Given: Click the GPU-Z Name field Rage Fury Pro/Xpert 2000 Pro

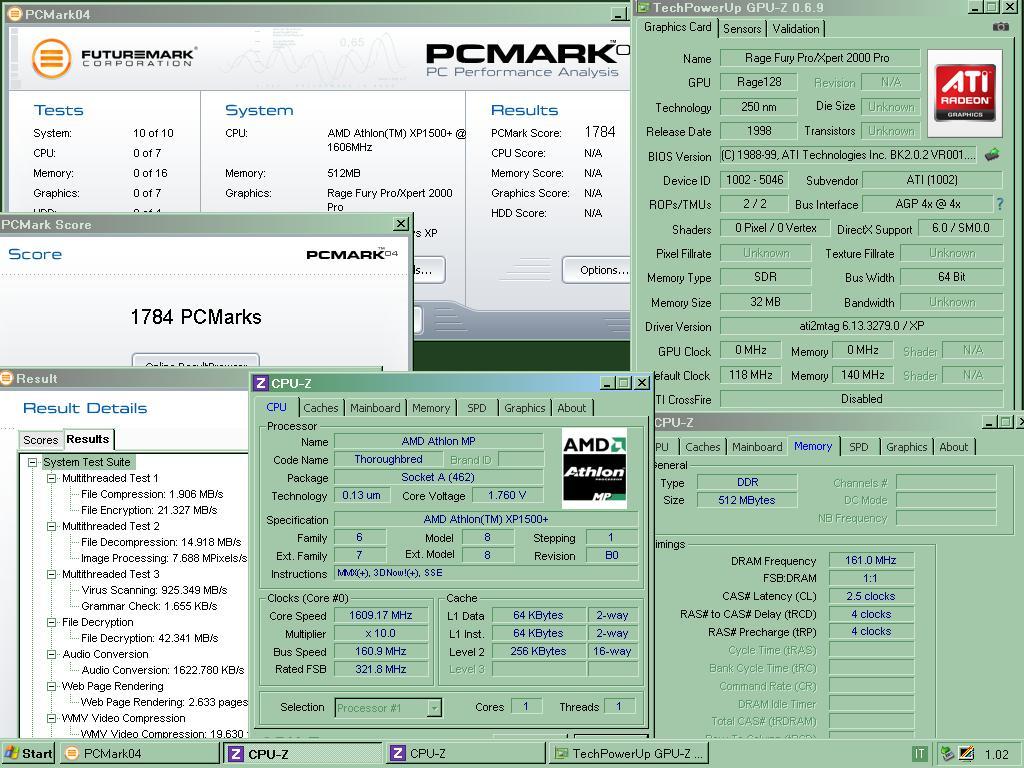Looking at the screenshot, I should [x=820, y=57].
